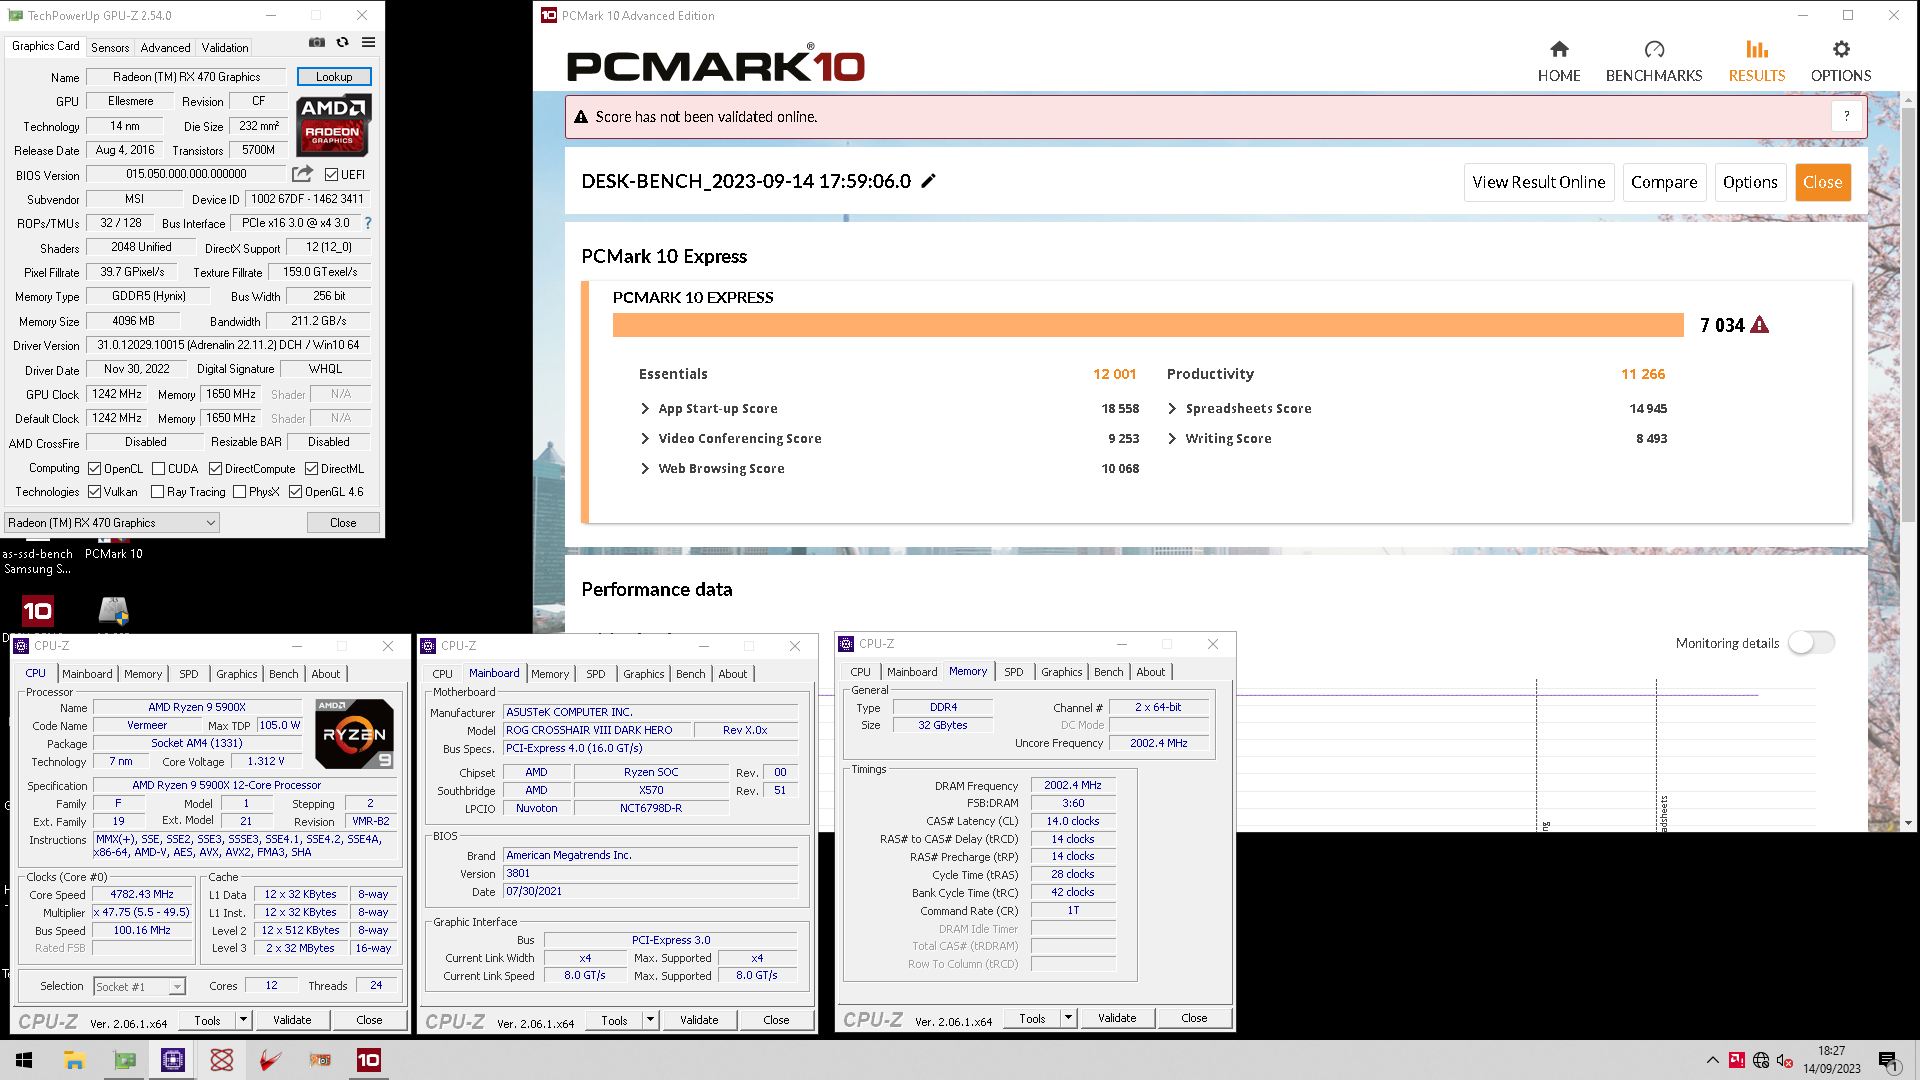This screenshot has width=1920, height=1080.
Task: Open Bus Interface help question mark
Action: [368, 223]
